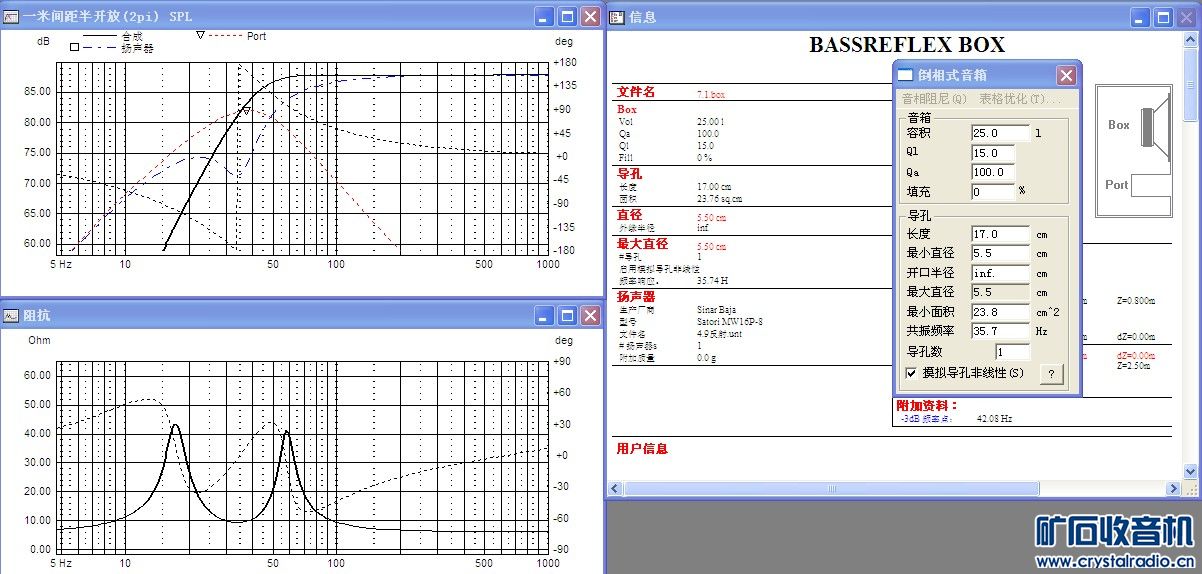Screen dimensions: 1202x574
Task: Click the 开口半径 input field
Action: (1000, 273)
